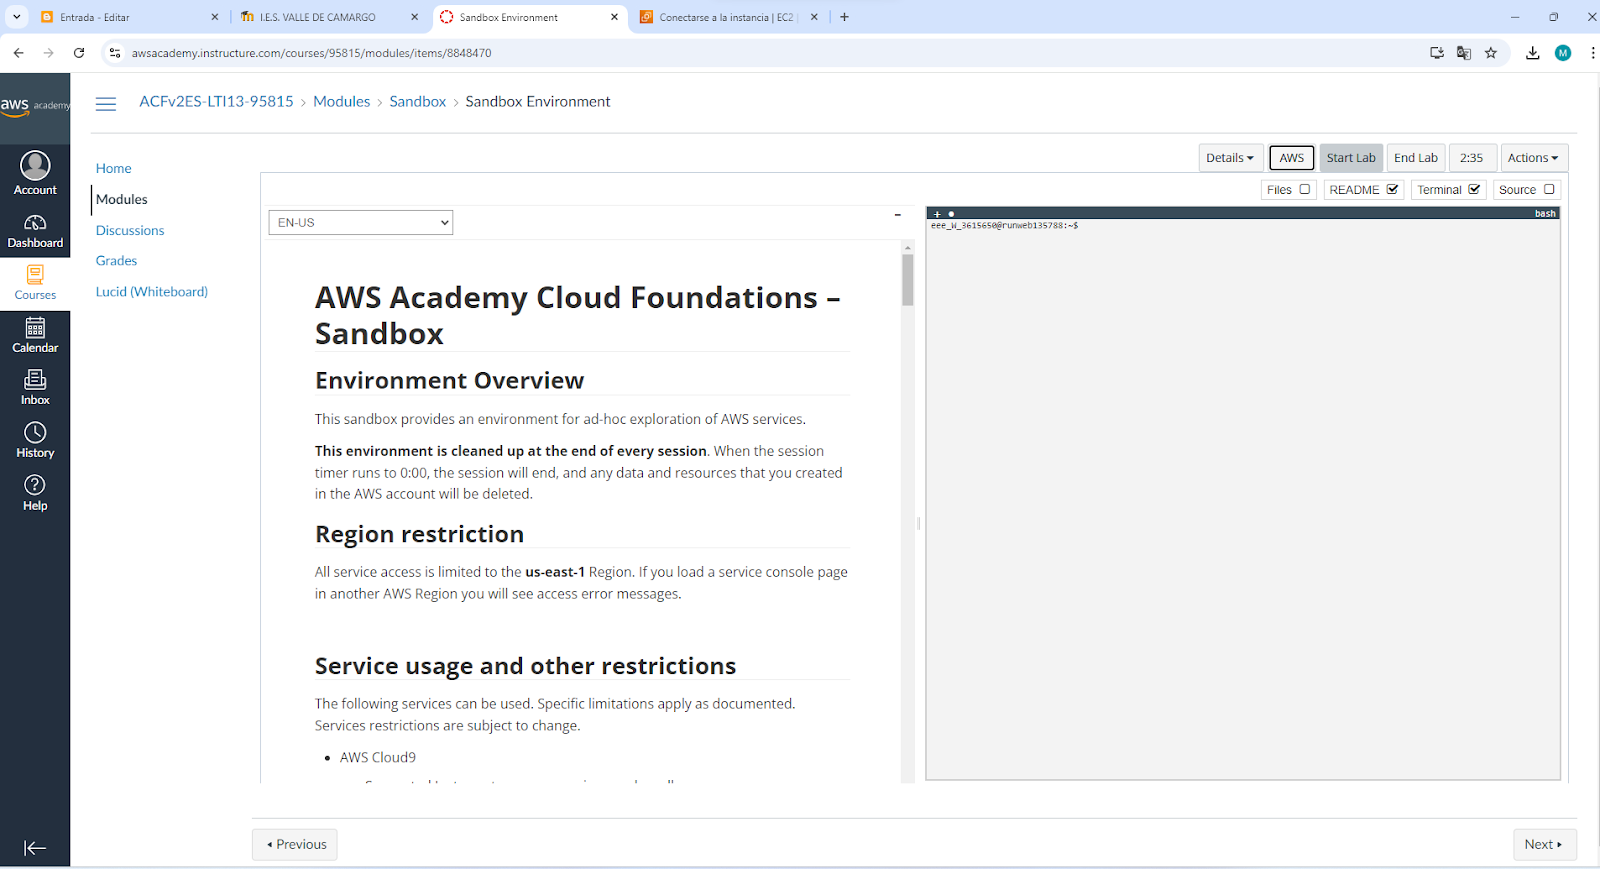Image resolution: width=1600 pixels, height=869 pixels.
Task: Click the panel splitter between README and terminal
Action: click(x=919, y=523)
